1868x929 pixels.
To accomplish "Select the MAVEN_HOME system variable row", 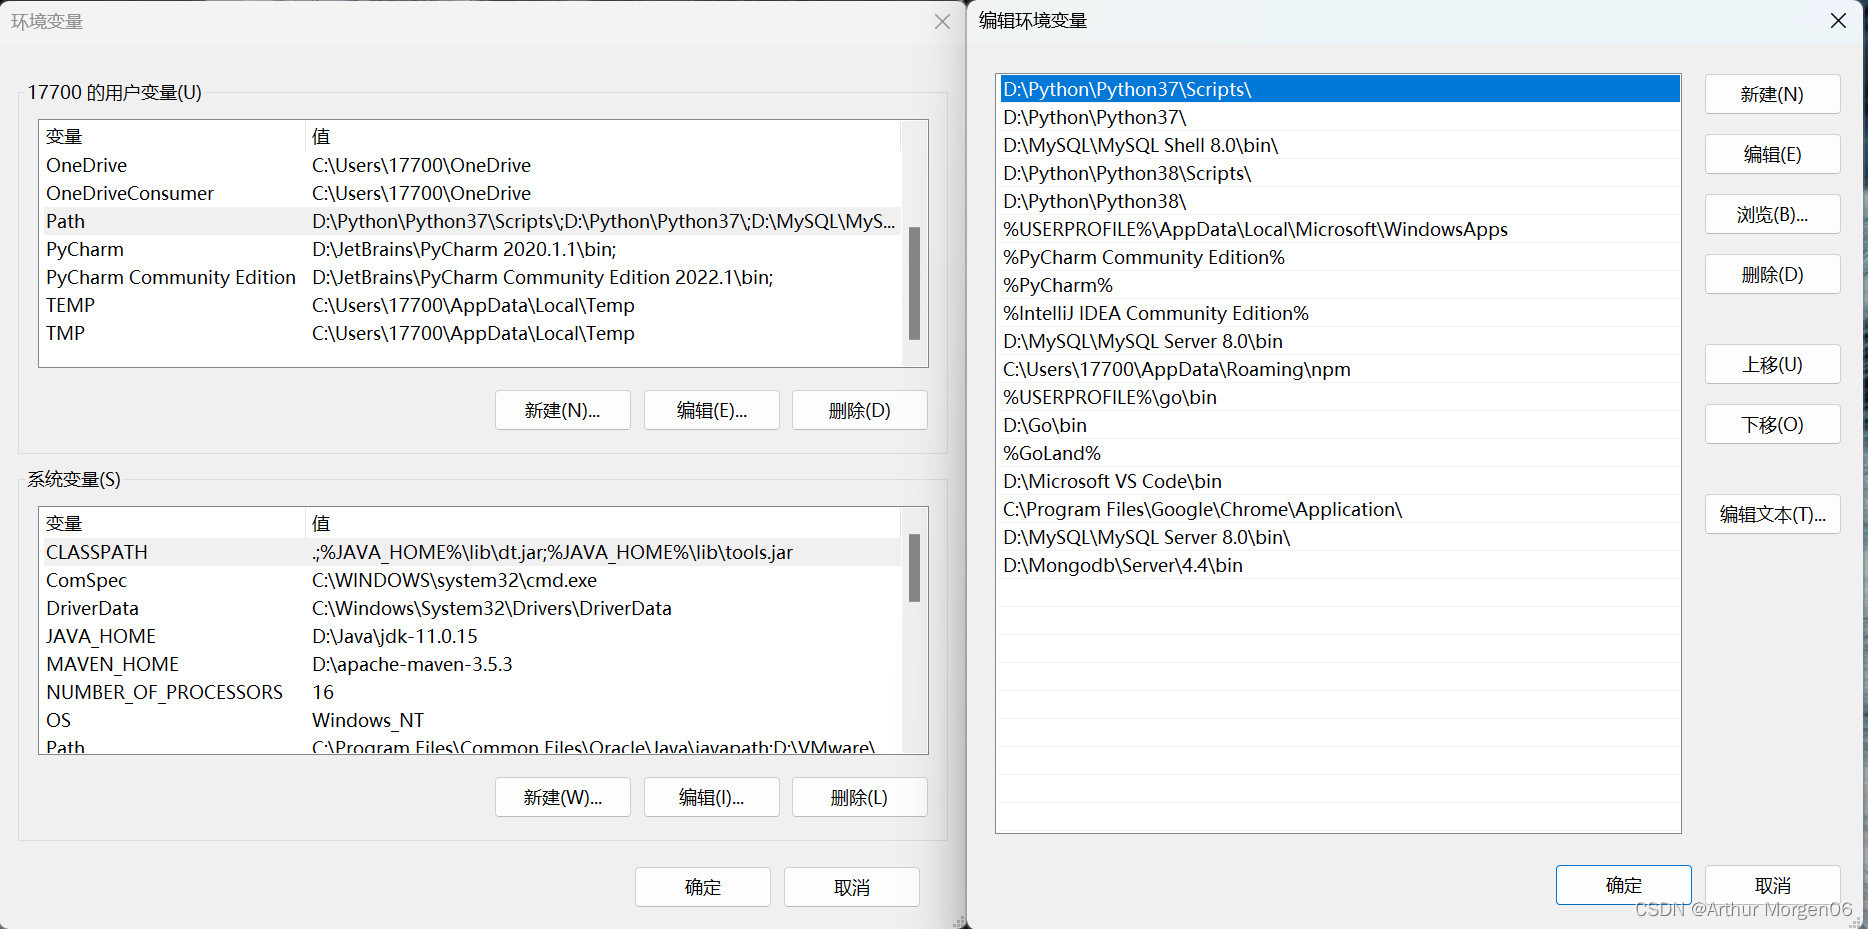I will tap(471, 664).
